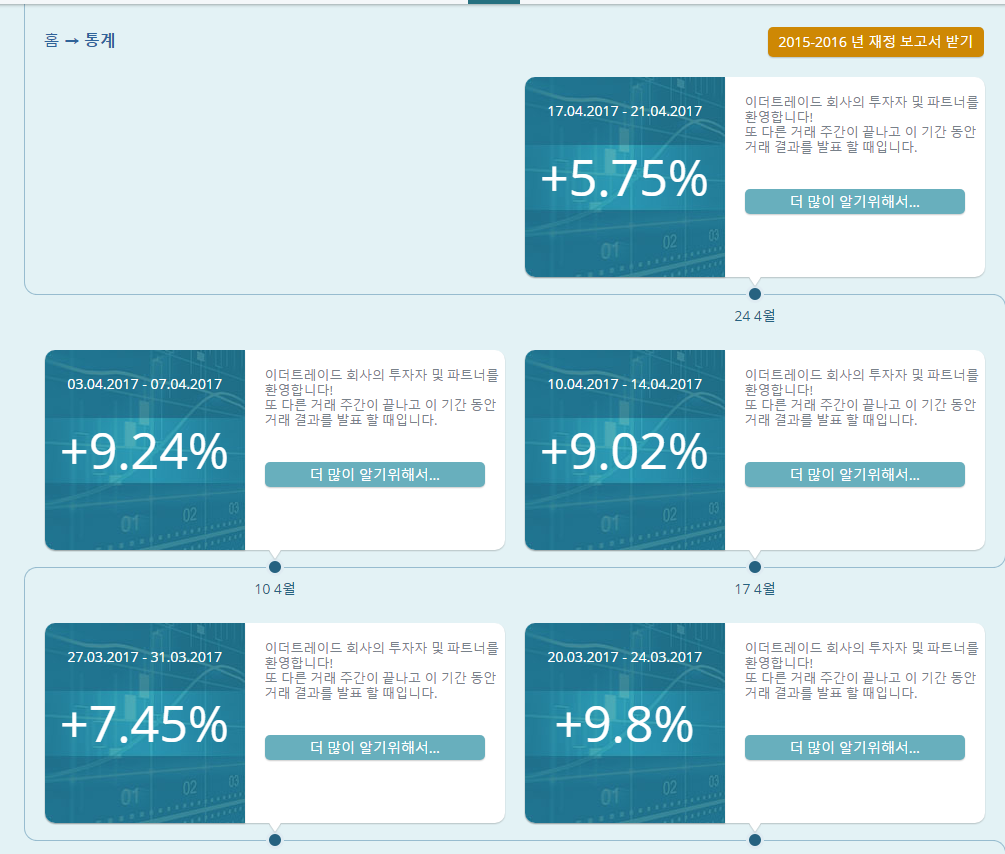Select the +7.45% result thumbnail
1005x854 pixels.
pos(144,722)
